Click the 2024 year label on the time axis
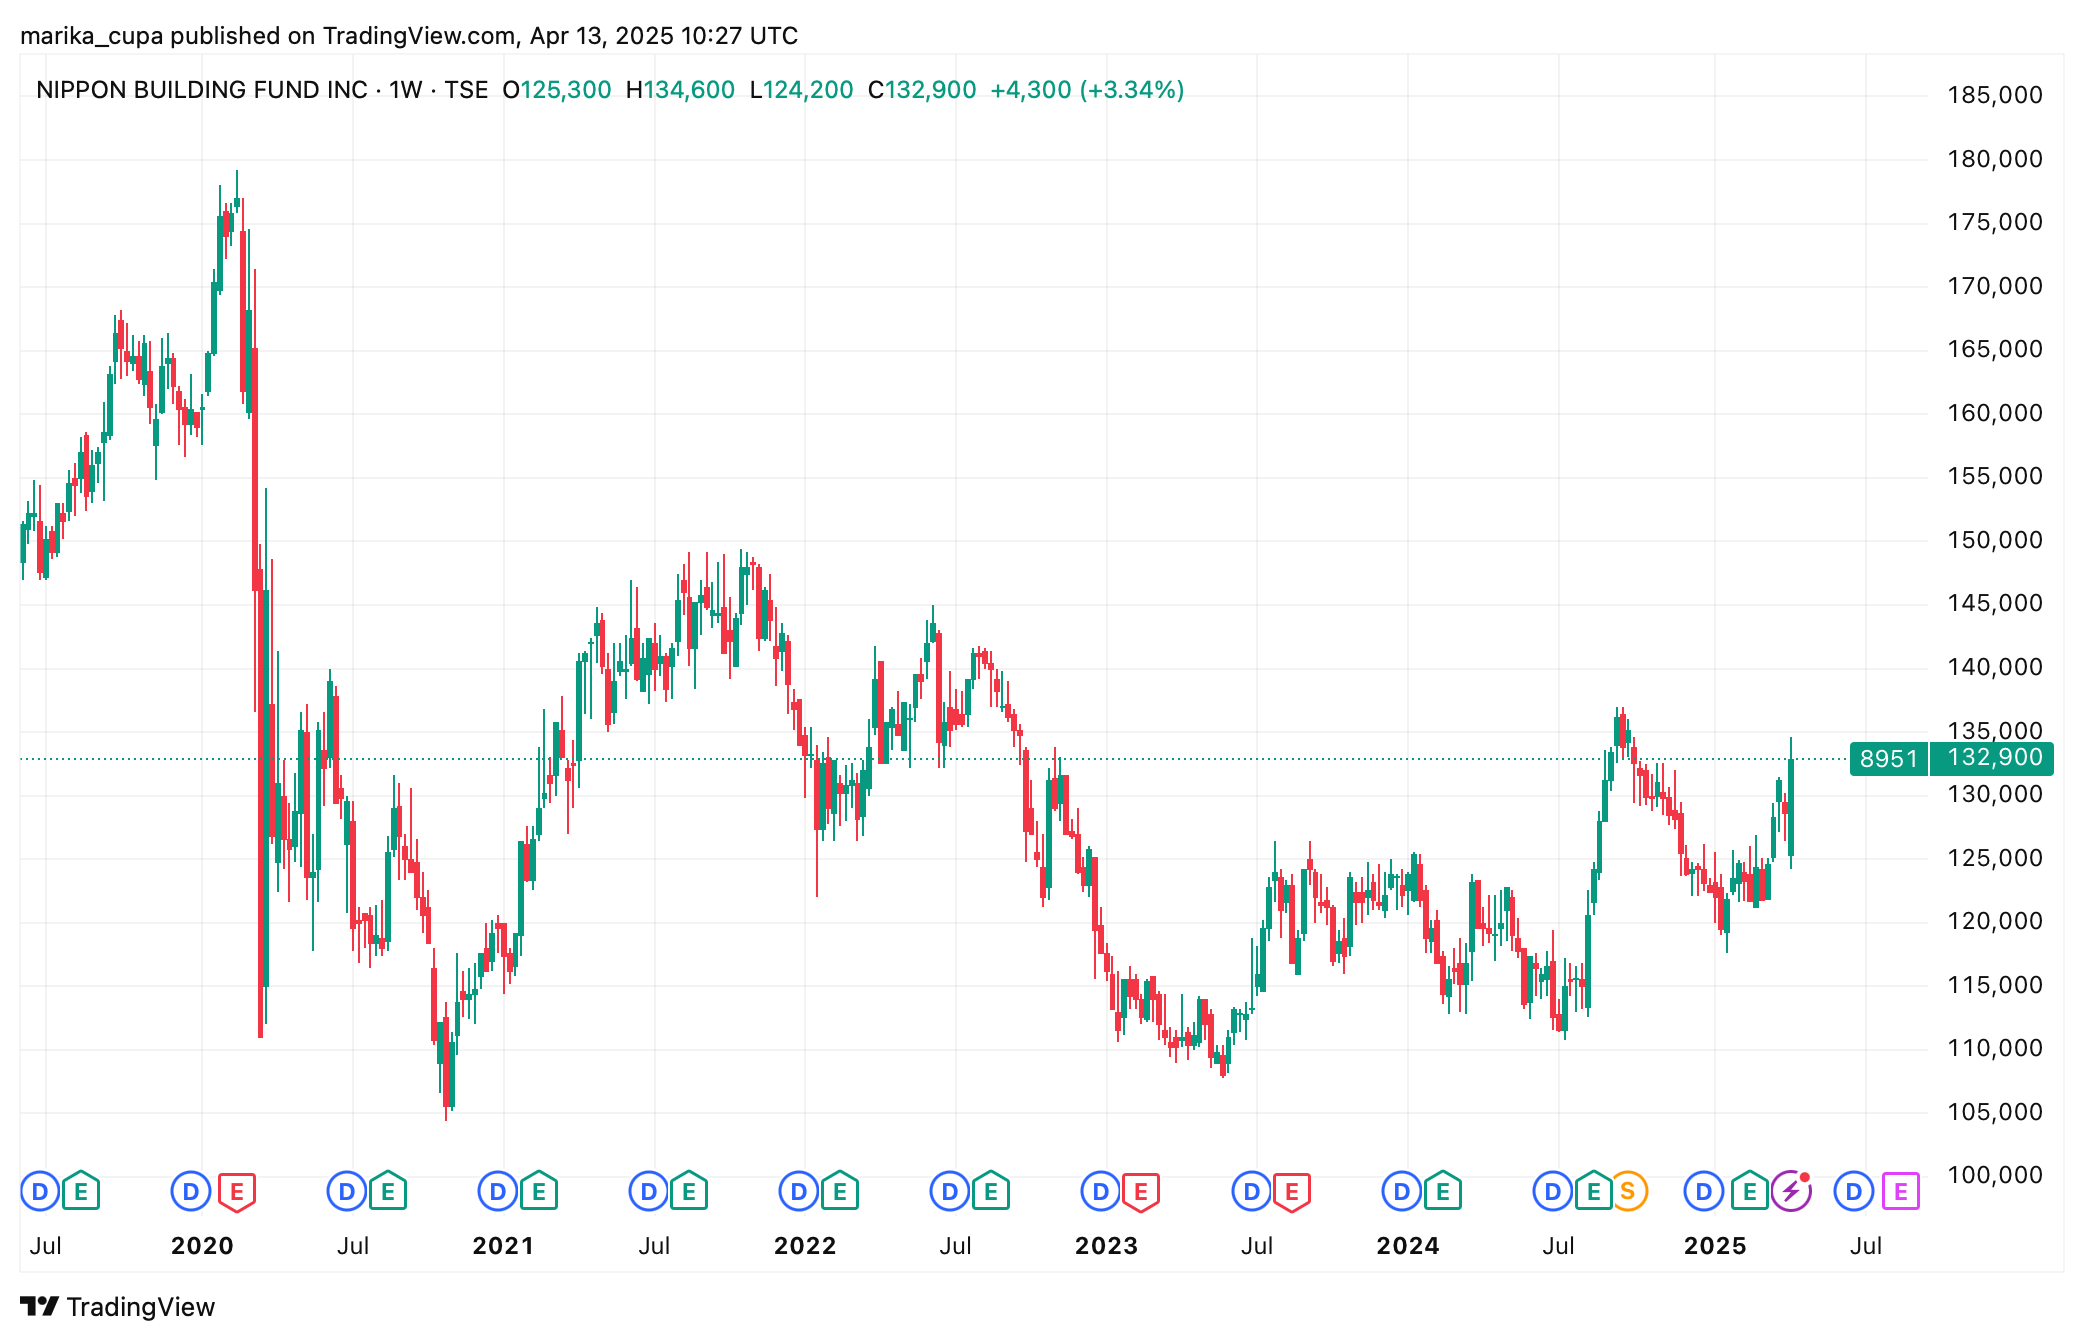 [1408, 1246]
